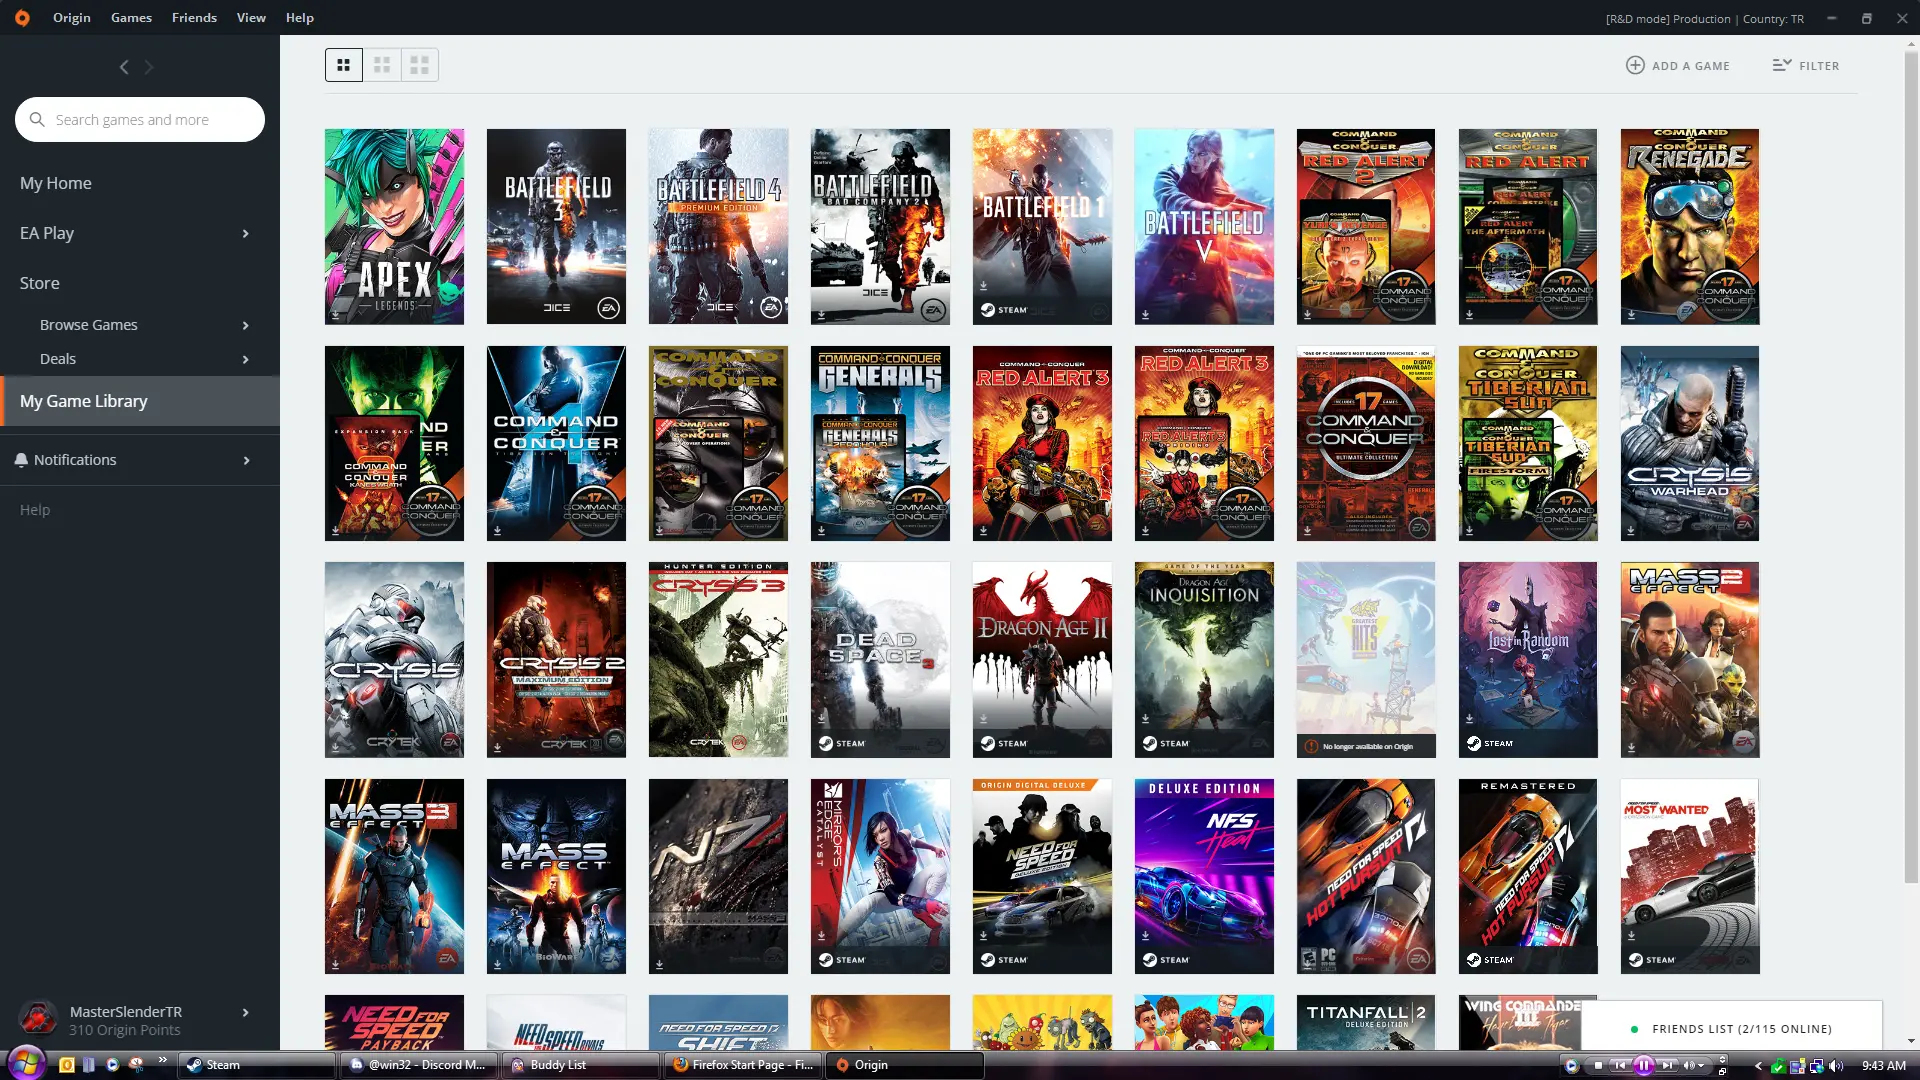Stop playback in the taskbar media toolbar
1920x1080 pixels.
tap(1598, 1066)
